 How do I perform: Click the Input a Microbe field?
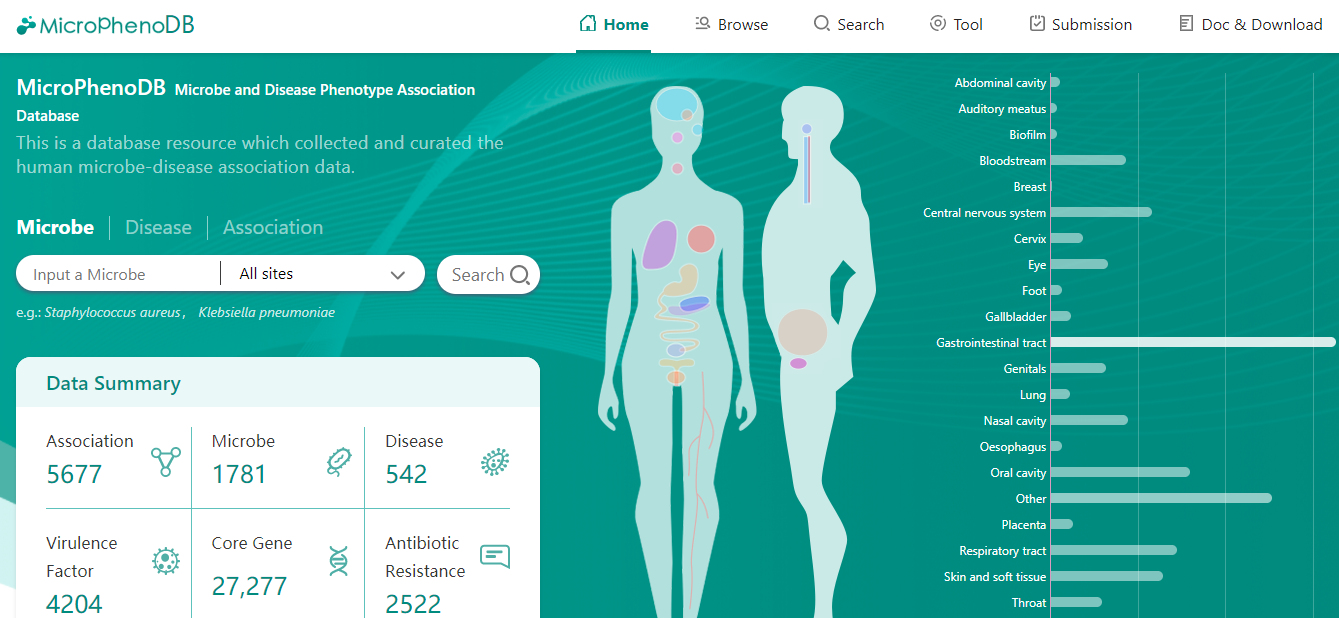coord(120,274)
